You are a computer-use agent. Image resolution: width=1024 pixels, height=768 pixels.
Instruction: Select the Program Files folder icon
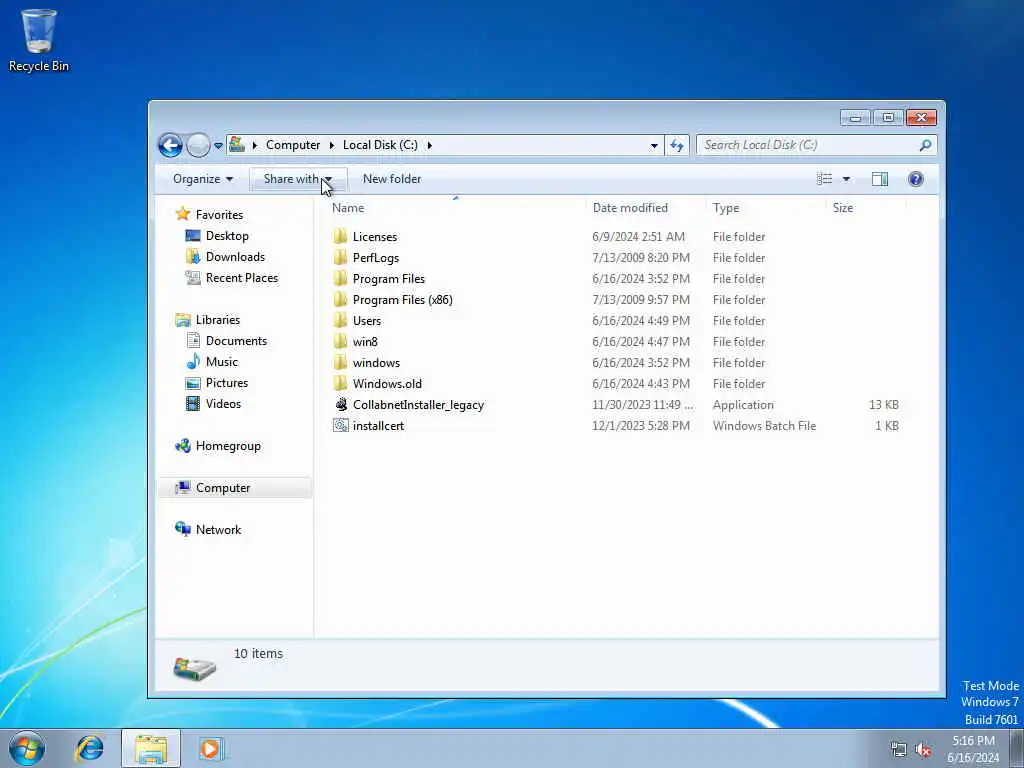pos(340,278)
